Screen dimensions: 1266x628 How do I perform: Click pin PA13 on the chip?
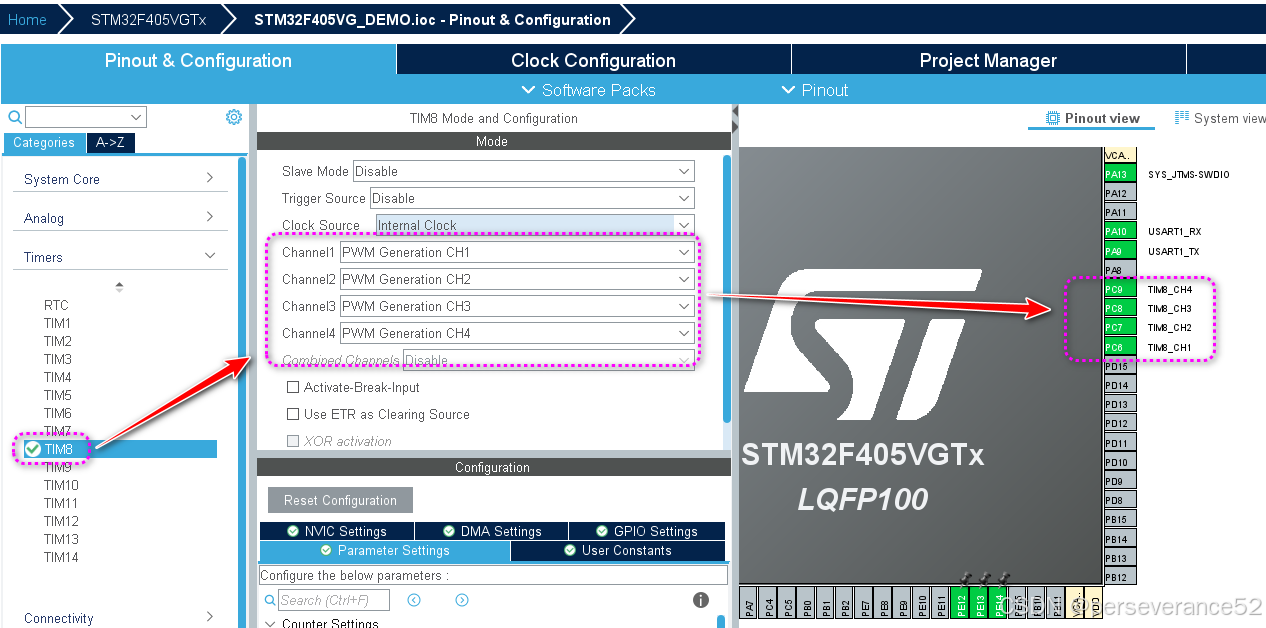[x=1120, y=174]
